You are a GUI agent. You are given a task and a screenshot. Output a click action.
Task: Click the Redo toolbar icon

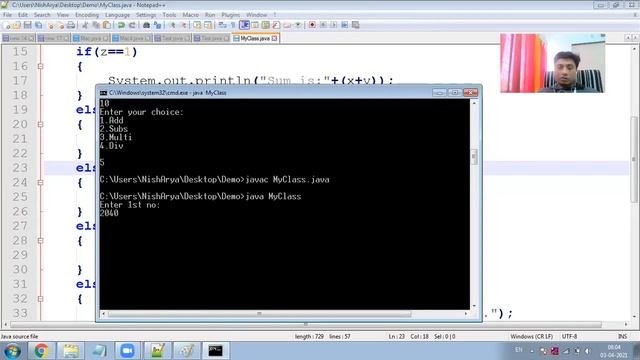[132, 25]
